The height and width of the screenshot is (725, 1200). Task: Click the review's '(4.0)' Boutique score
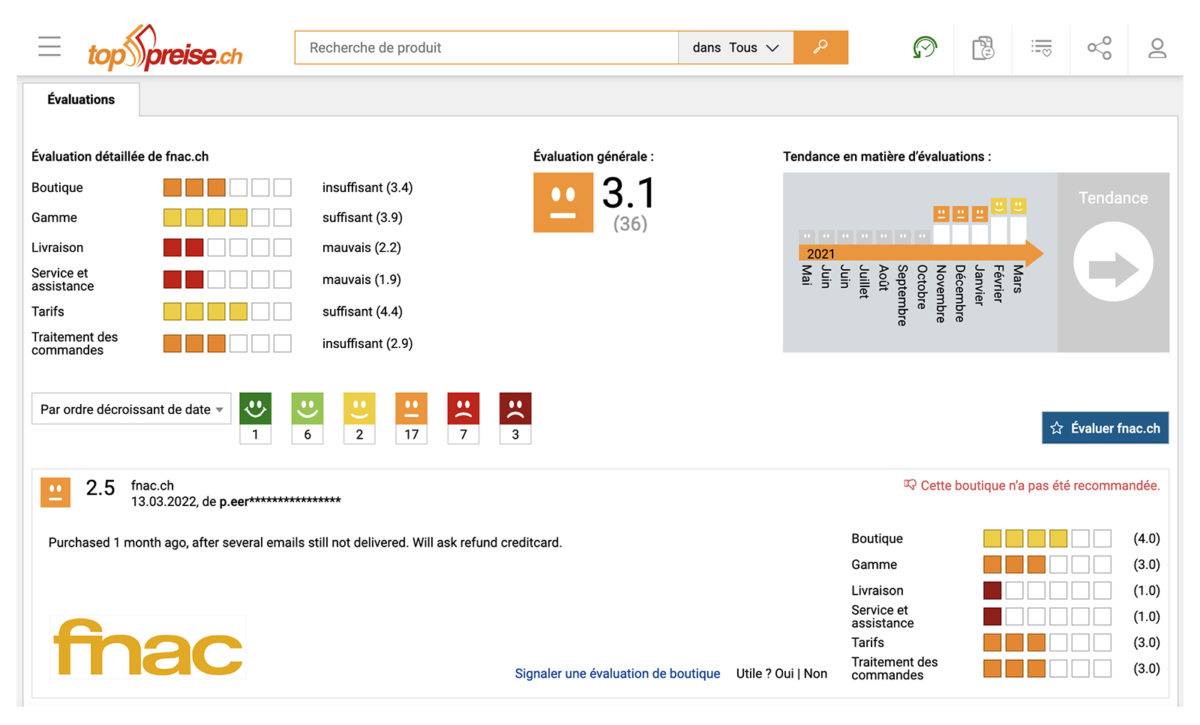coord(1146,538)
